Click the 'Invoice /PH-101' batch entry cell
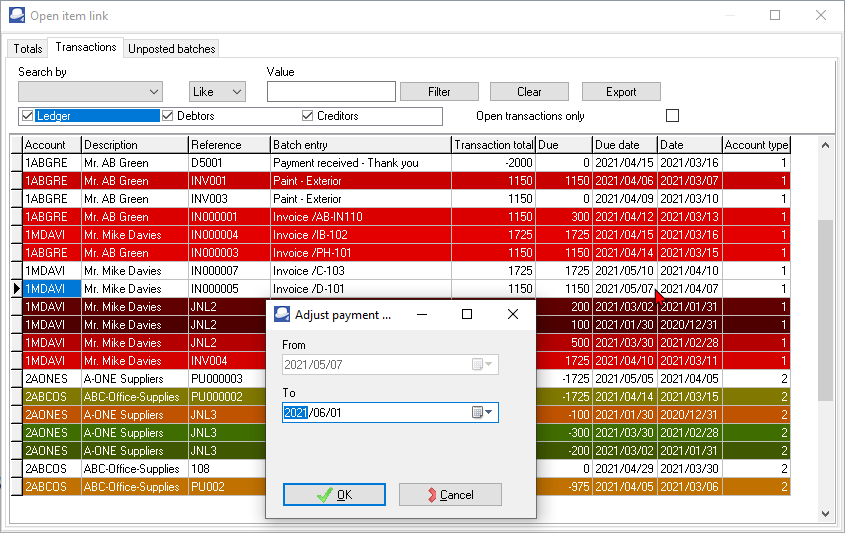 pyautogui.click(x=361, y=253)
